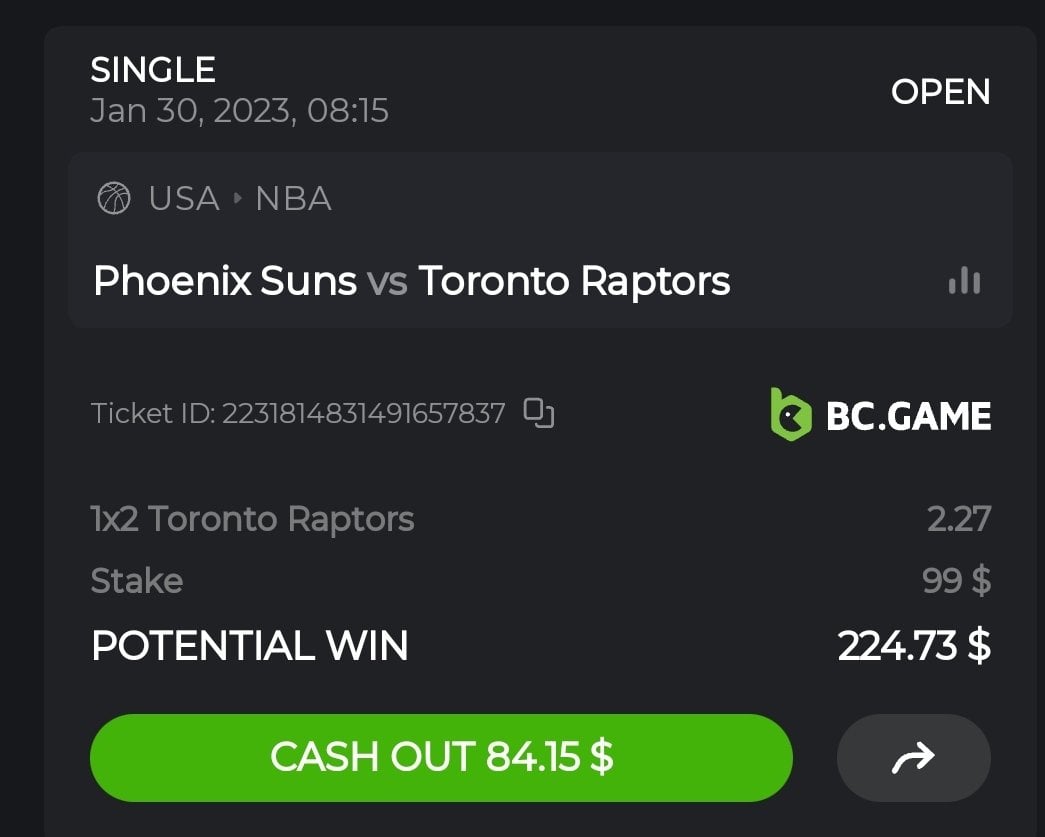Click the green BC.GAME logo icon
Image resolution: width=1045 pixels, height=837 pixels.
click(790, 415)
